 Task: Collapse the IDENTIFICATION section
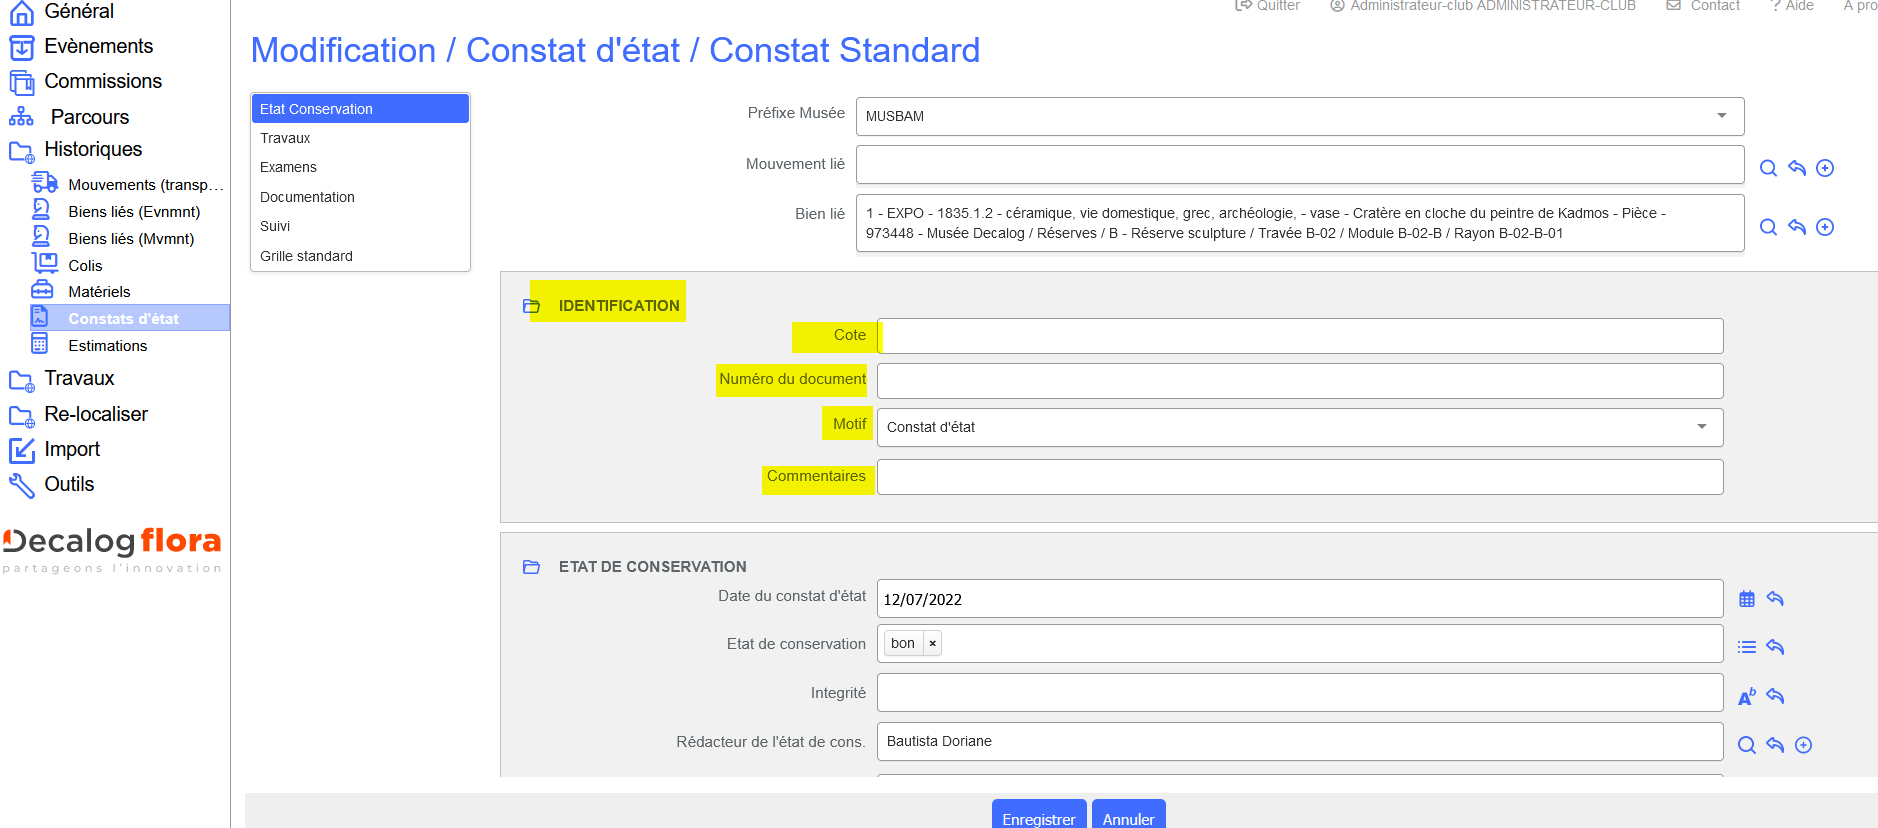[x=532, y=306]
